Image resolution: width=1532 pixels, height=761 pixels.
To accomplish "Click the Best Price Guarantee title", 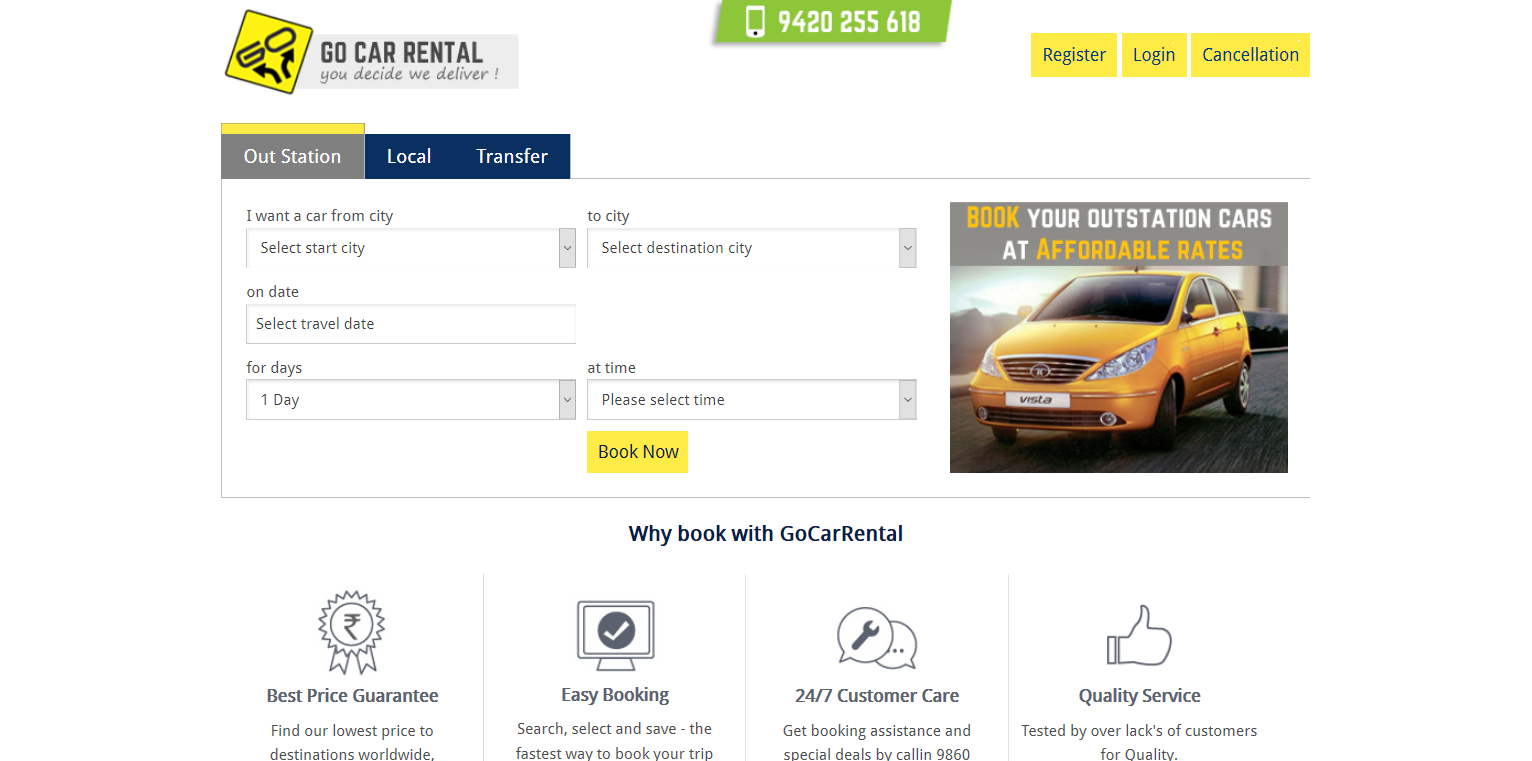I will (x=352, y=696).
